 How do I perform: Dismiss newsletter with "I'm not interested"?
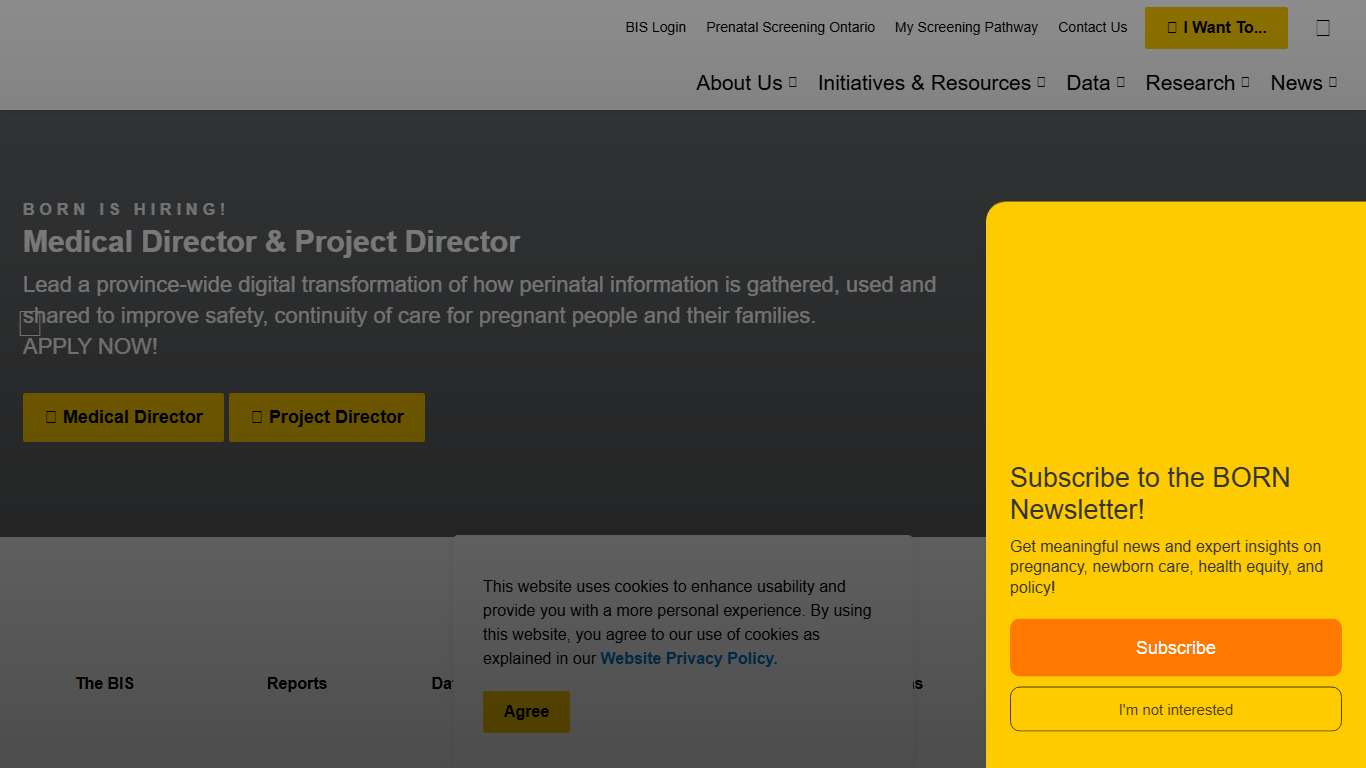(1175, 709)
